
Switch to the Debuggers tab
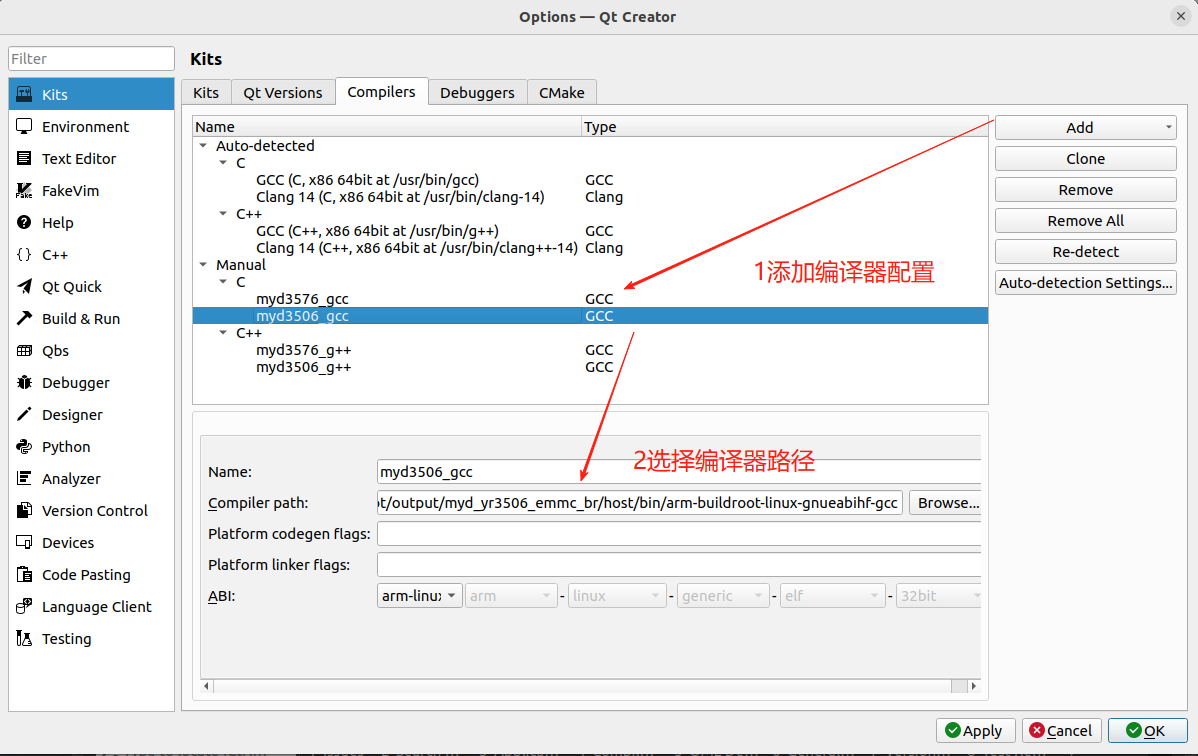pos(478,92)
